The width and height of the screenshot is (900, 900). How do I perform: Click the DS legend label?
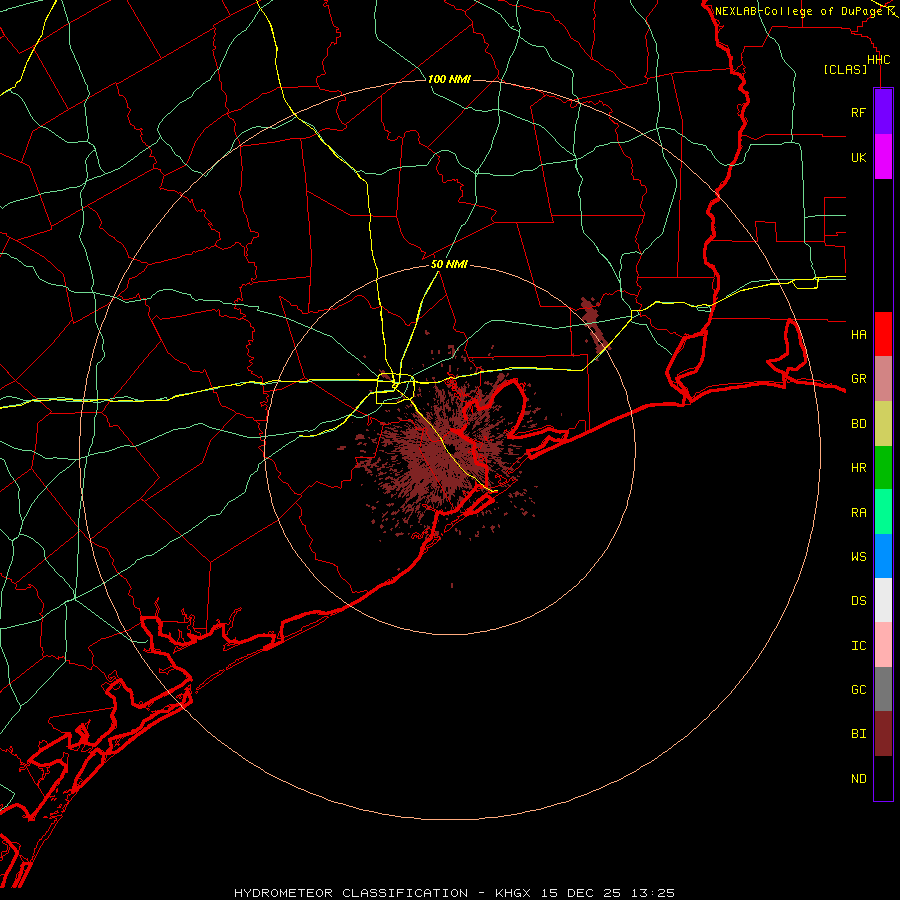click(x=858, y=601)
